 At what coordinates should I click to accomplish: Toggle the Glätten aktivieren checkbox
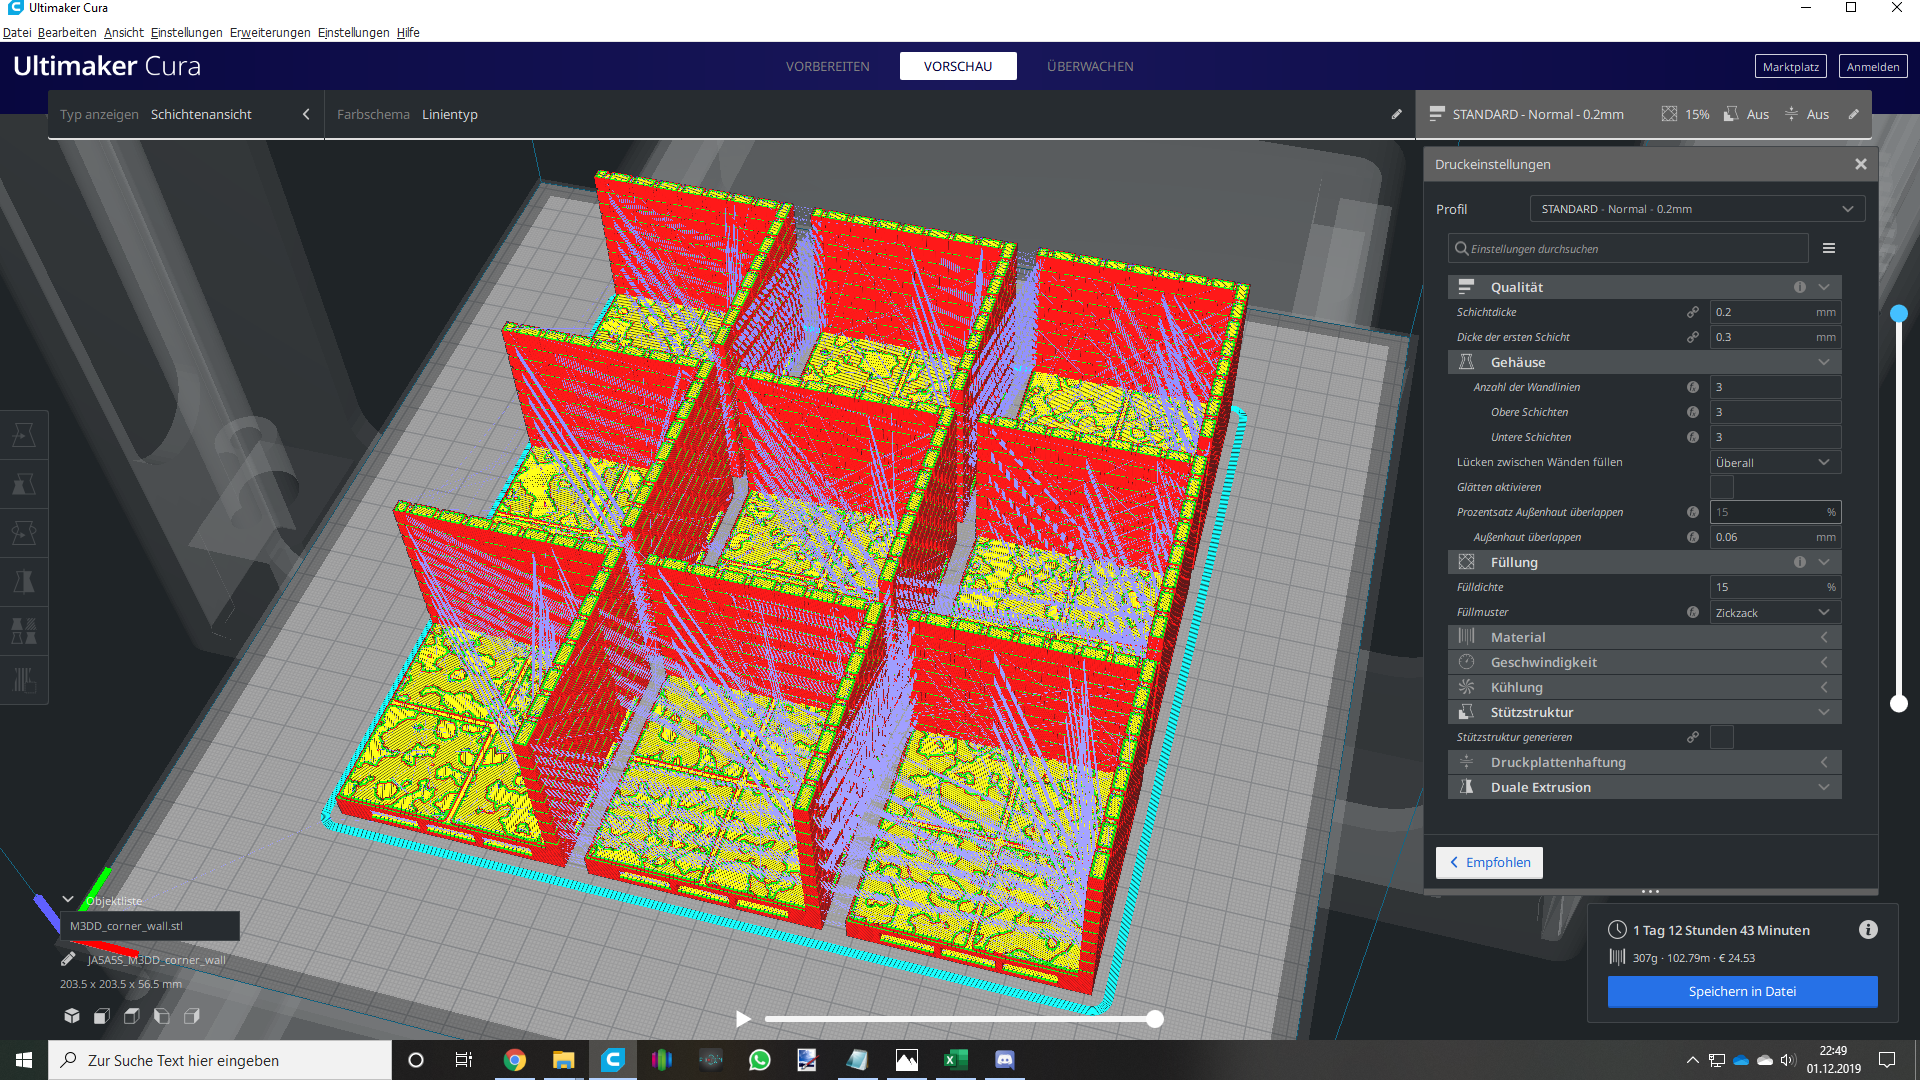click(1722, 487)
